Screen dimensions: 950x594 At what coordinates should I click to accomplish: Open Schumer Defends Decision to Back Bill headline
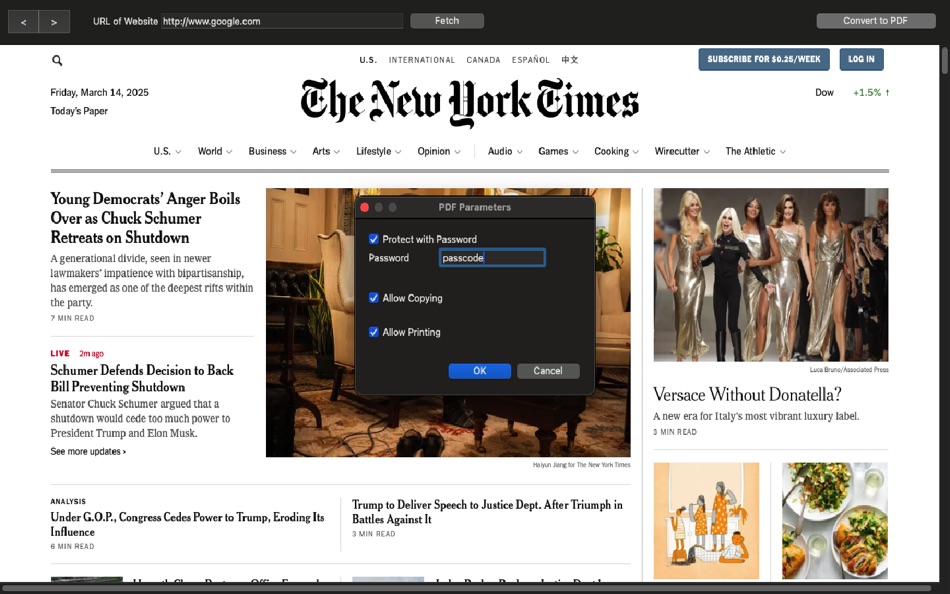click(142, 378)
